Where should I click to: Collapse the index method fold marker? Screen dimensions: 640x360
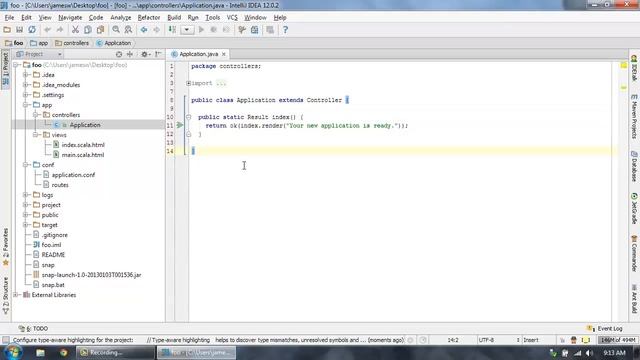tap(189, 117)
